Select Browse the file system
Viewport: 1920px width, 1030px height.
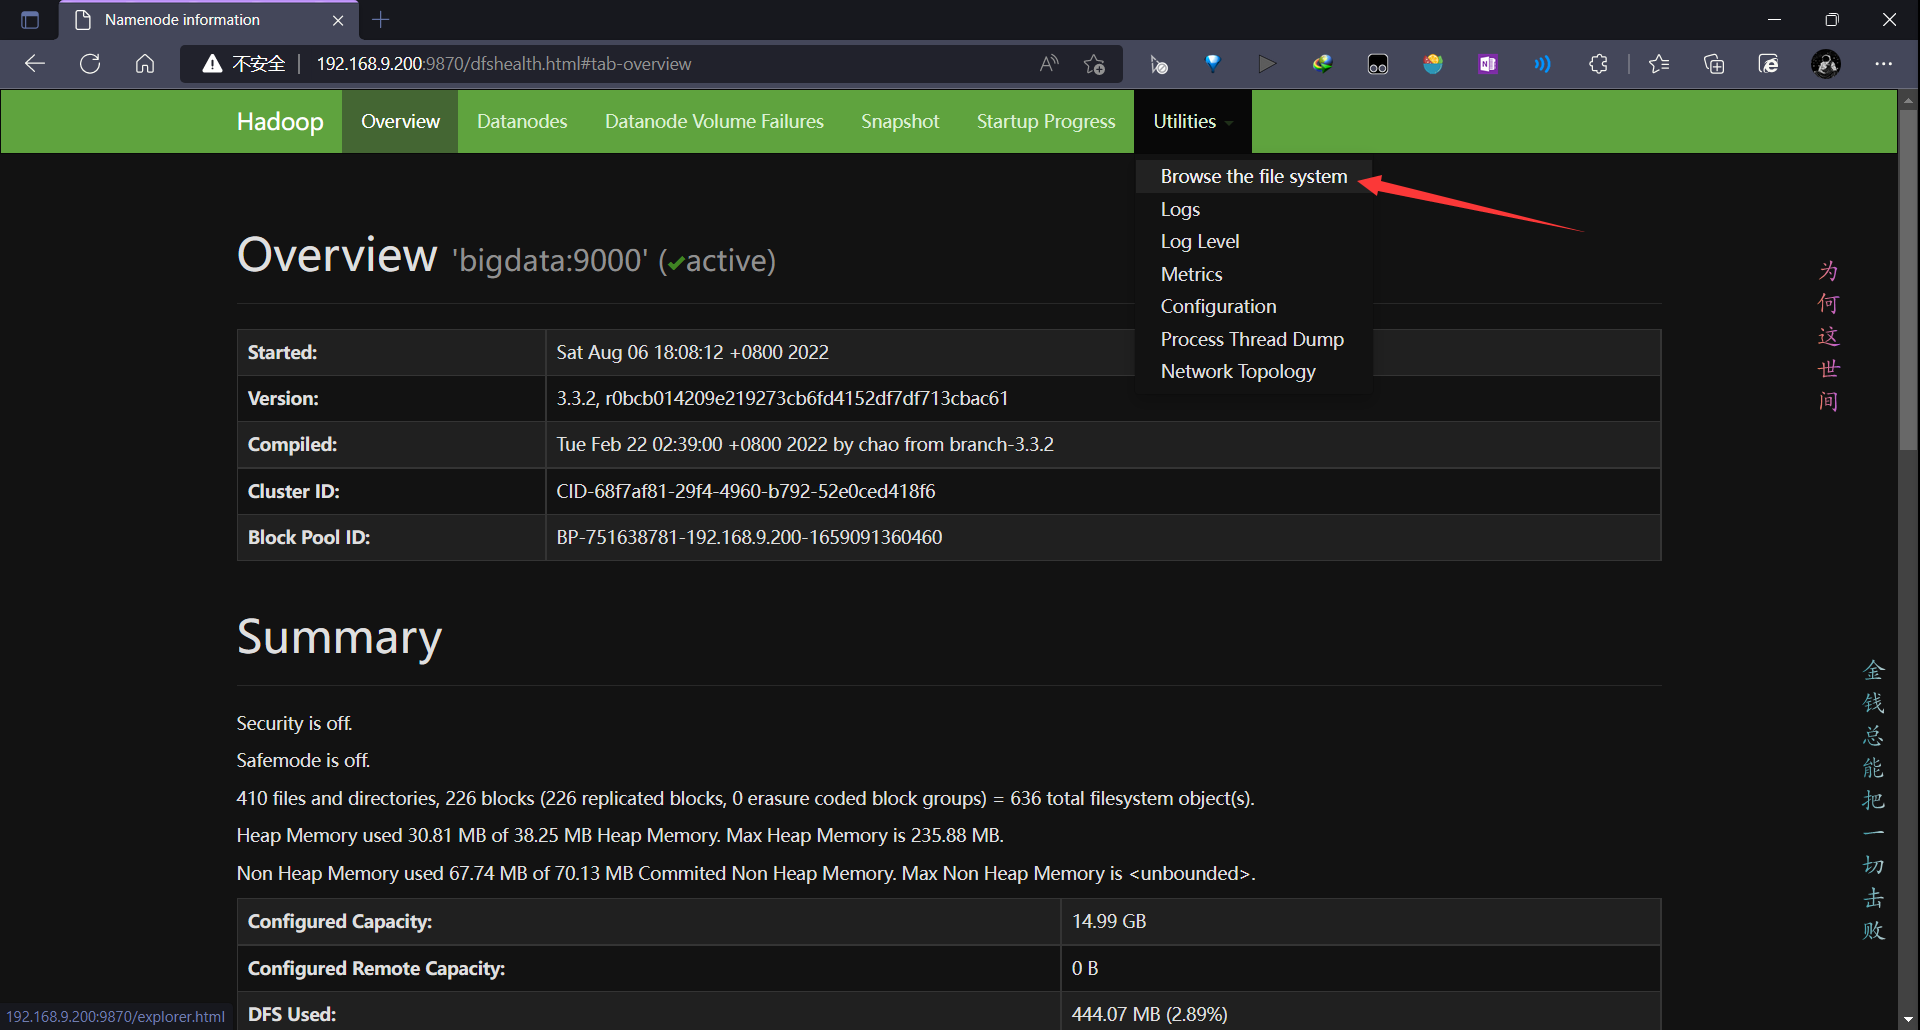tap(1254, 176)
